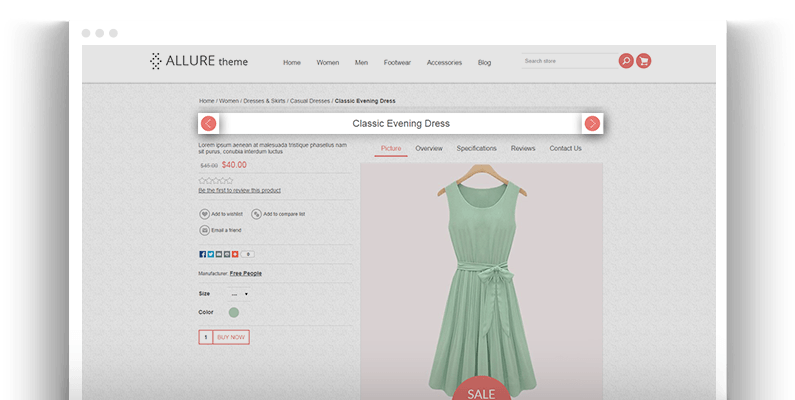795x400 pixels.
Task: Open the Free People manufacturer link
Action: [245, 273]
